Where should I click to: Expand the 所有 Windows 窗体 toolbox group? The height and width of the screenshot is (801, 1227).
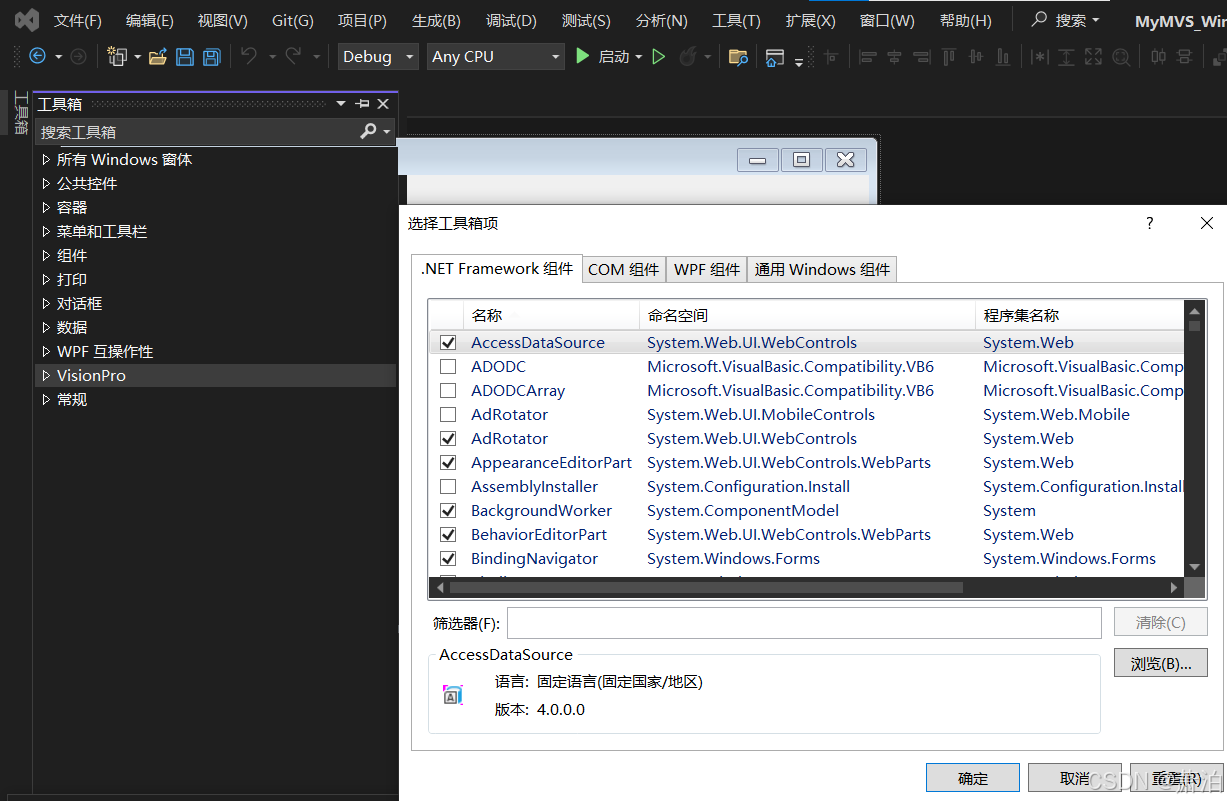tap(46, 159)
